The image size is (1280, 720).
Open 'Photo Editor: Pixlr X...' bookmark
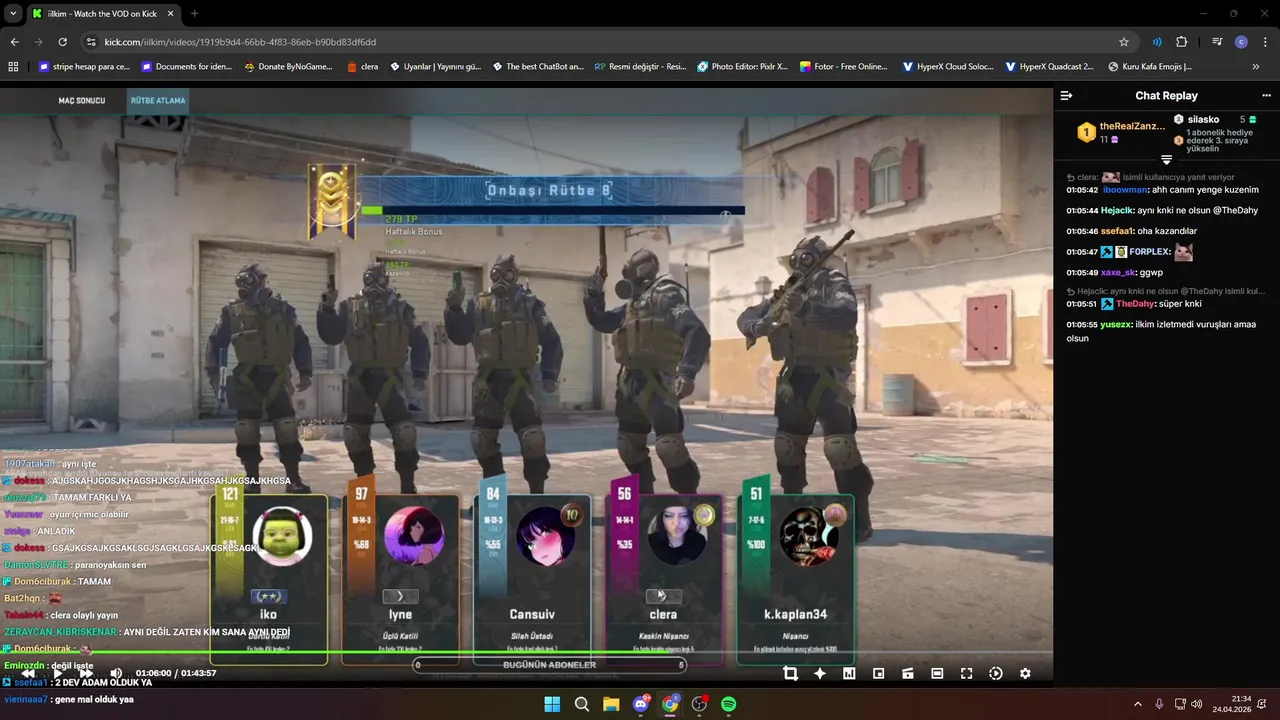point(743,67)
